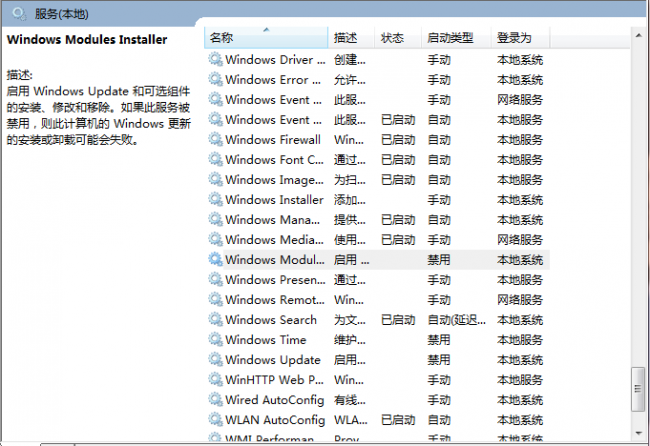Click the gear icon beside Windows Remot...
The image size is (650, 446).
coord(215,299)
